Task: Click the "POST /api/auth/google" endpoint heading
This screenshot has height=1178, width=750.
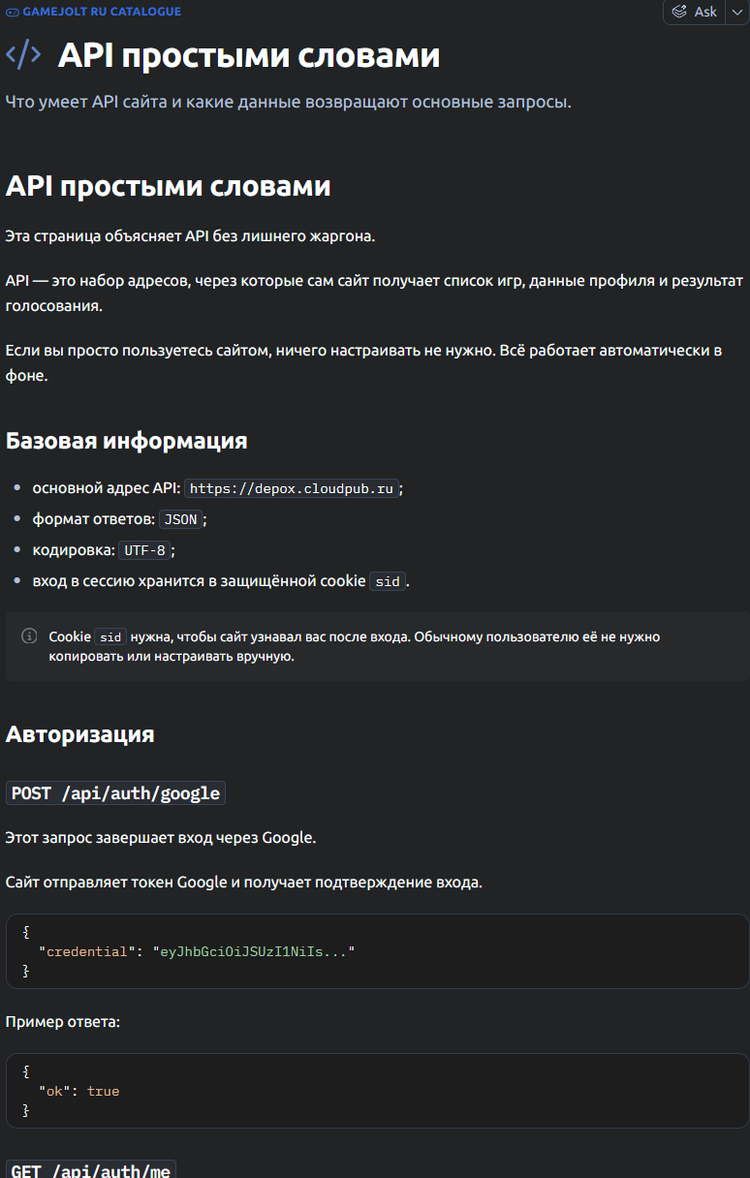Action: [116, 793]
